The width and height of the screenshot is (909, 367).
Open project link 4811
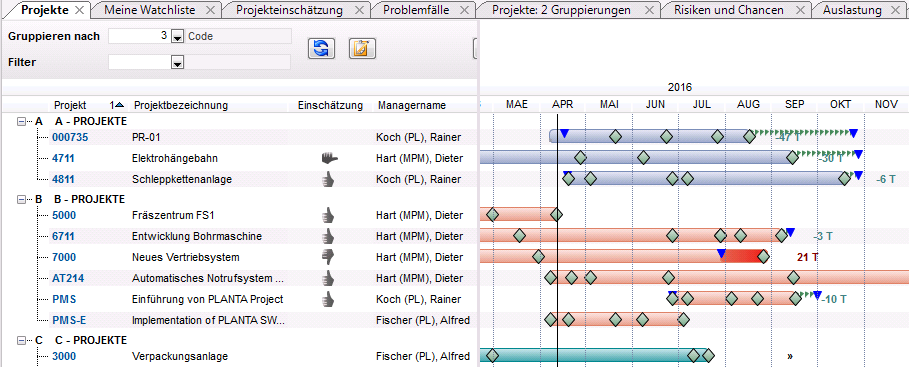tap(63, 179)
